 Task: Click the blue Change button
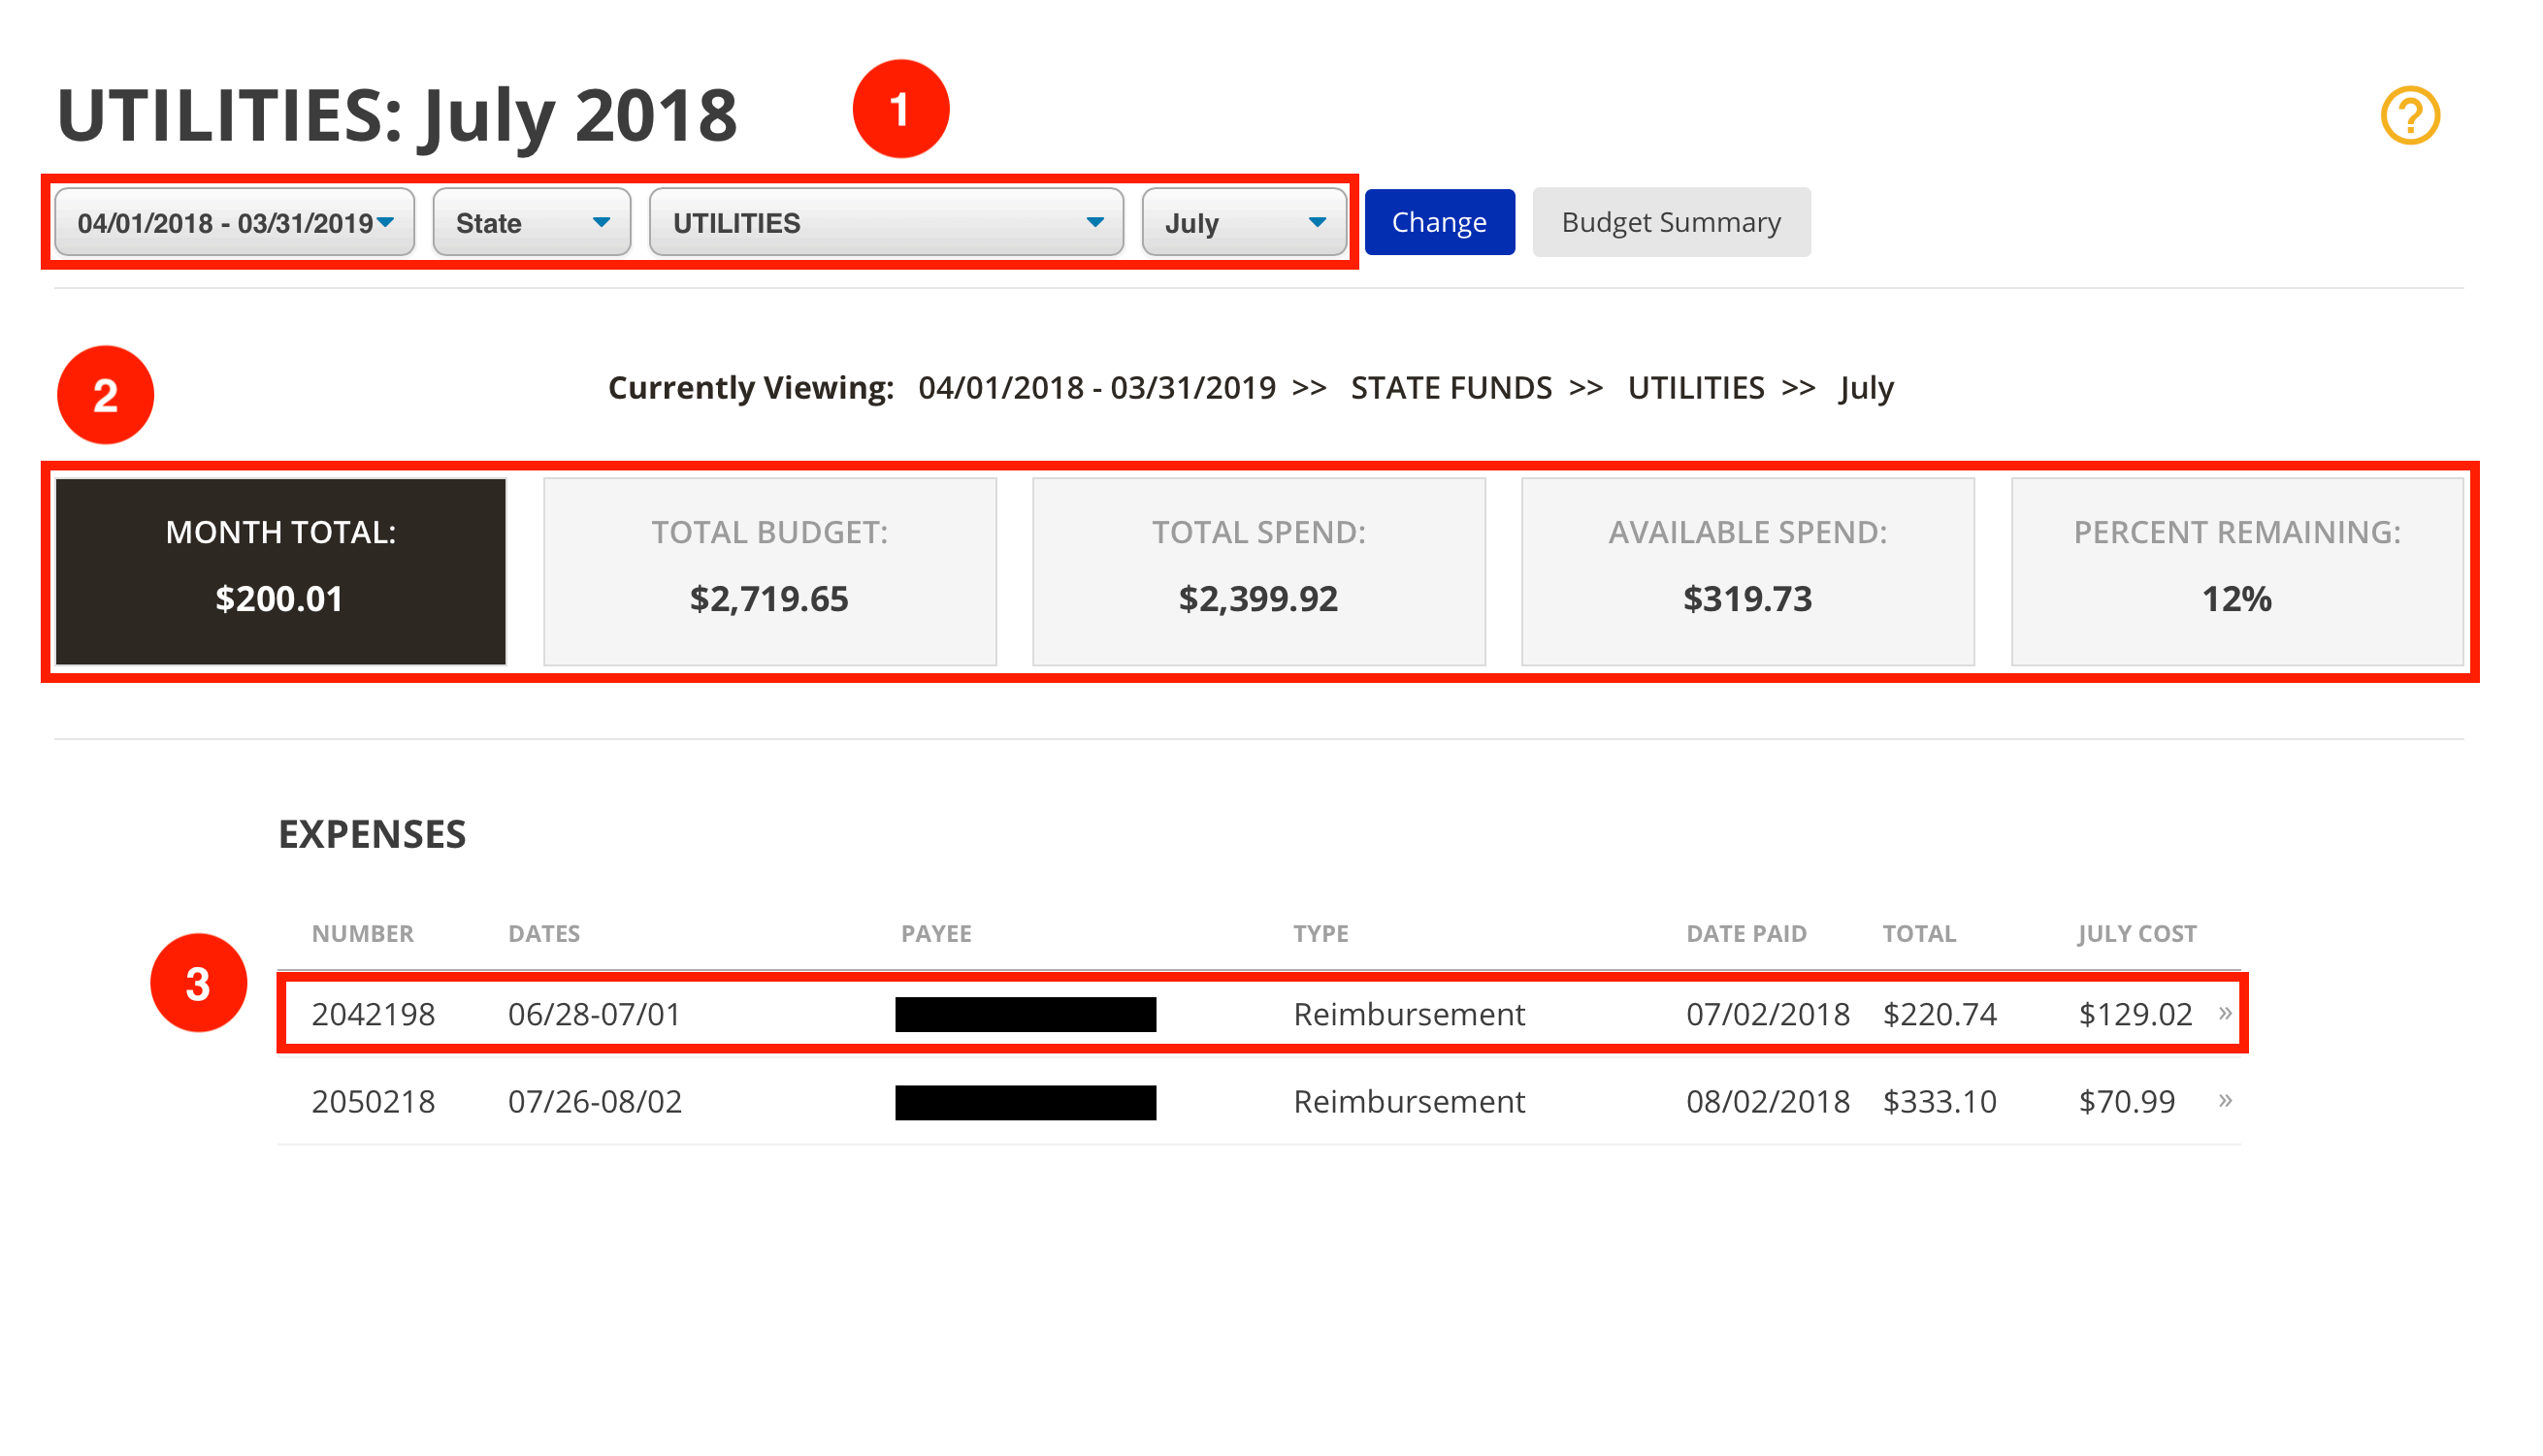pos(1438,222)
